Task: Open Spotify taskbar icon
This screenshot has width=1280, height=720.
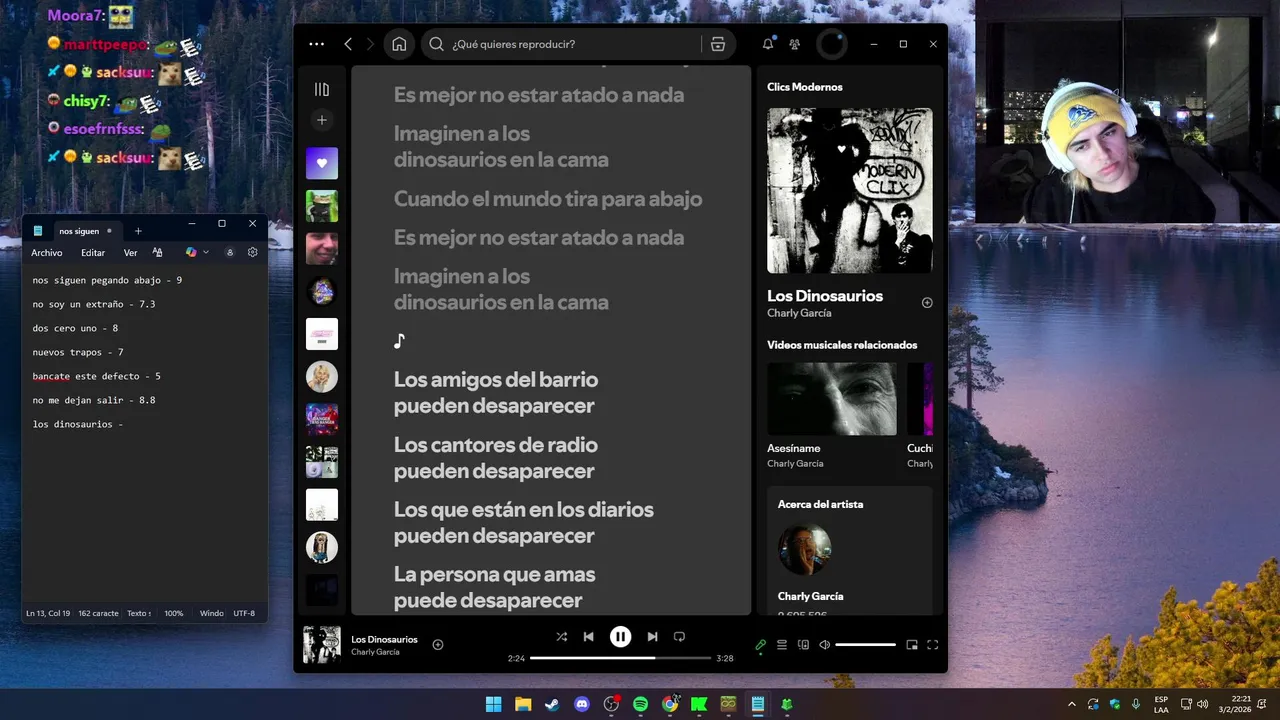Action: (x=641, y=704)
